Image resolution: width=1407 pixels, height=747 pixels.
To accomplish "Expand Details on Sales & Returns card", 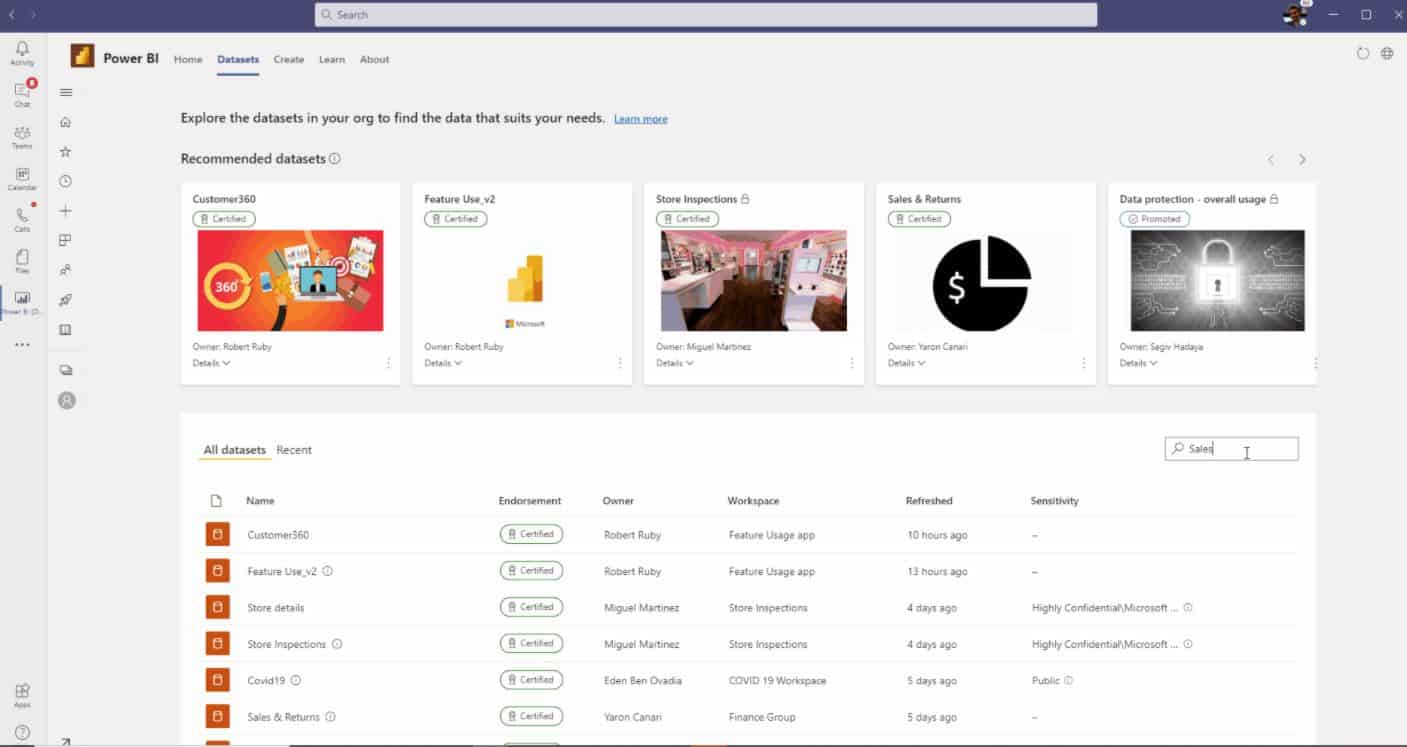I will (907, 363).
